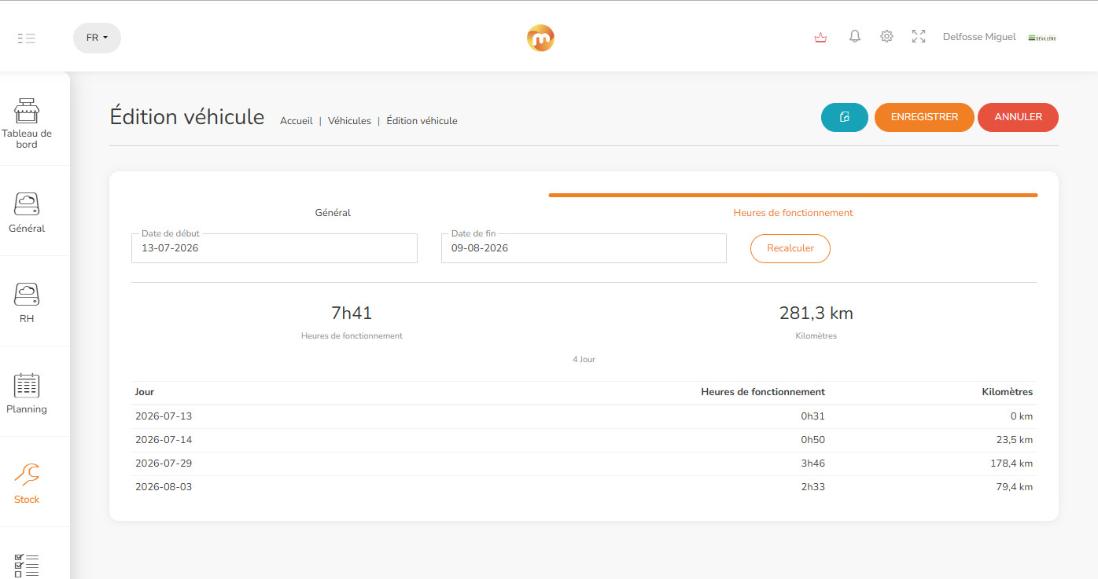Click the ENREGISTRER button
The width and height of the screenshot is (1098, 579).
(924, 117)
